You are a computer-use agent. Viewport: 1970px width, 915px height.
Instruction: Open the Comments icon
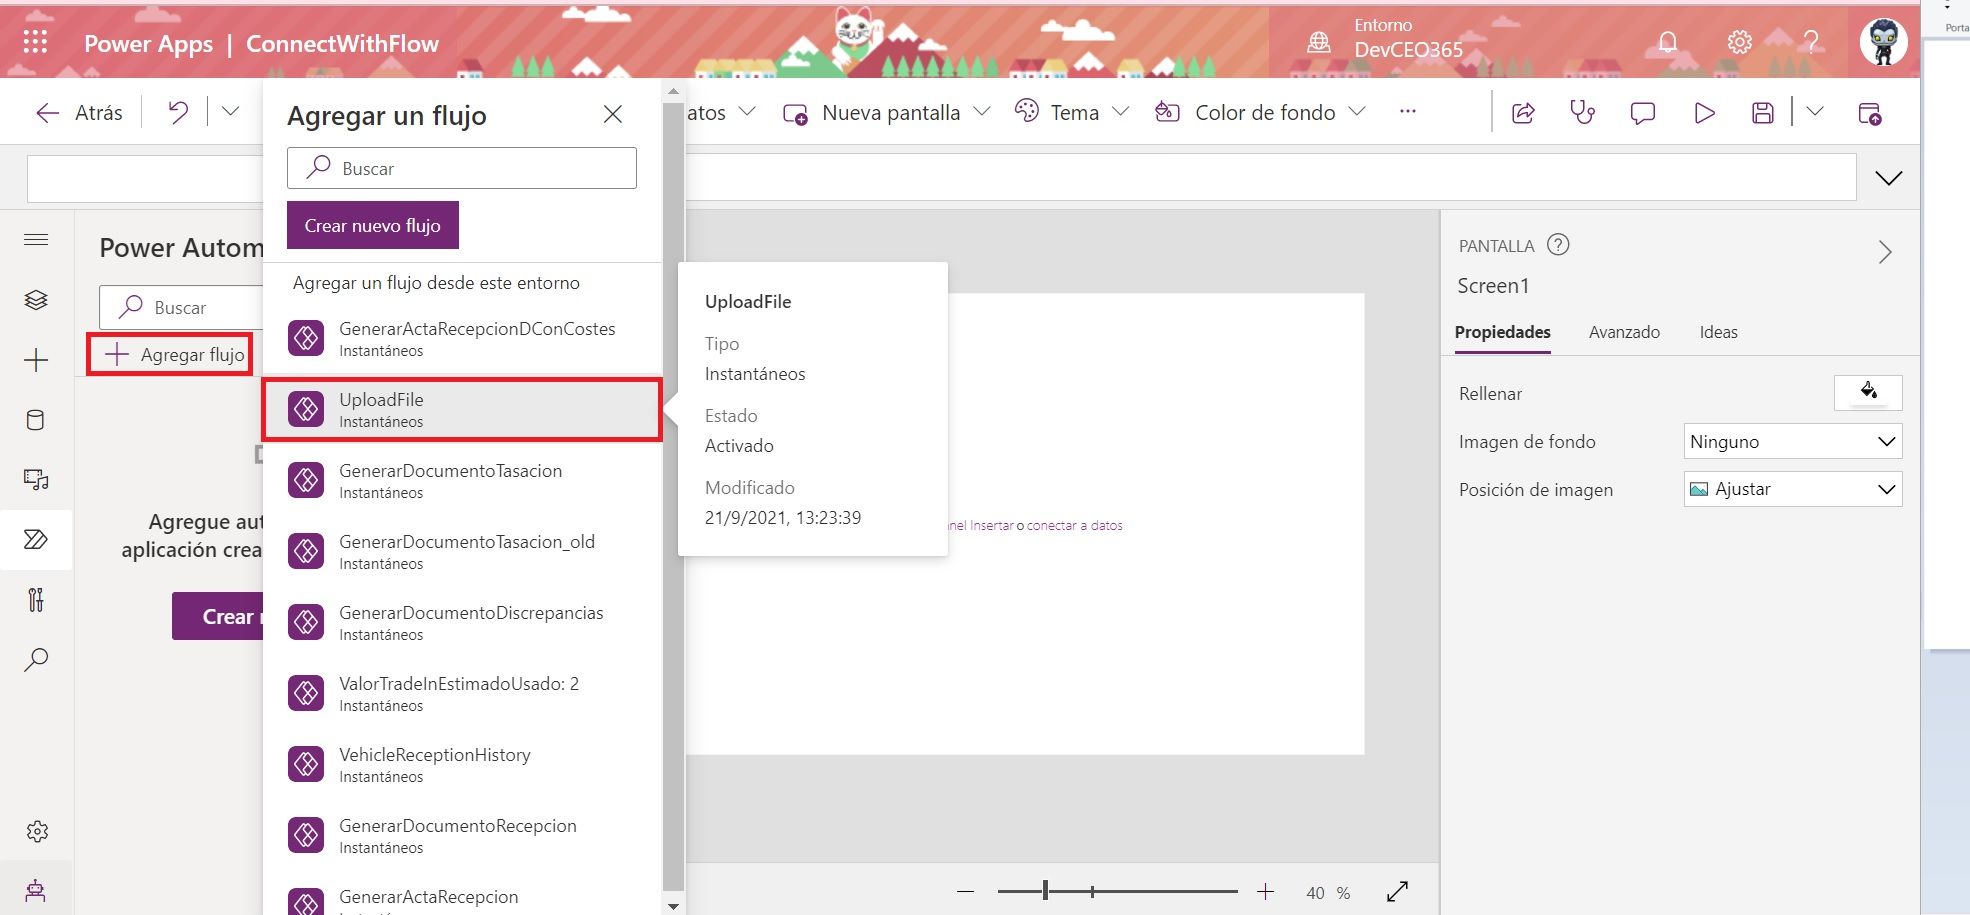click(1643, 113)
